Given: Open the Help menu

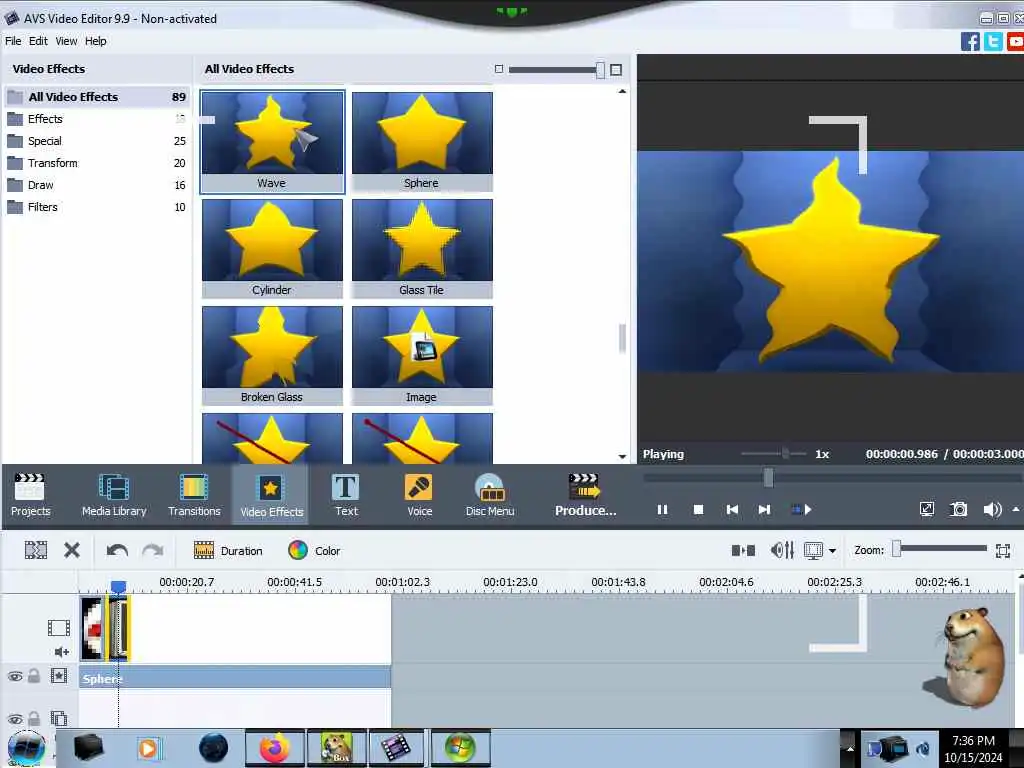Looking at the screenshot, I should 95,40.
